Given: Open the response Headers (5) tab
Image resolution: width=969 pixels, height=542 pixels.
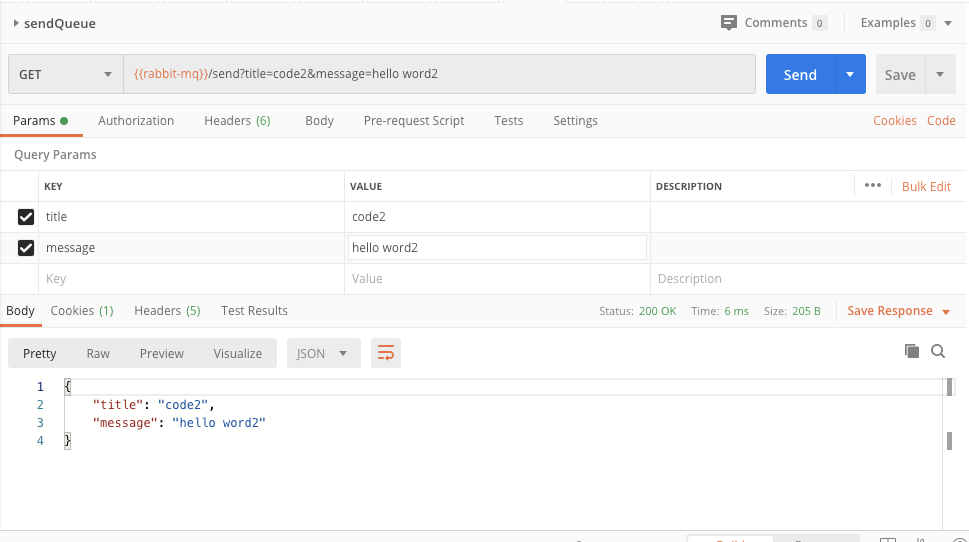Looking at the screenshot, I should tap(167, 311).
